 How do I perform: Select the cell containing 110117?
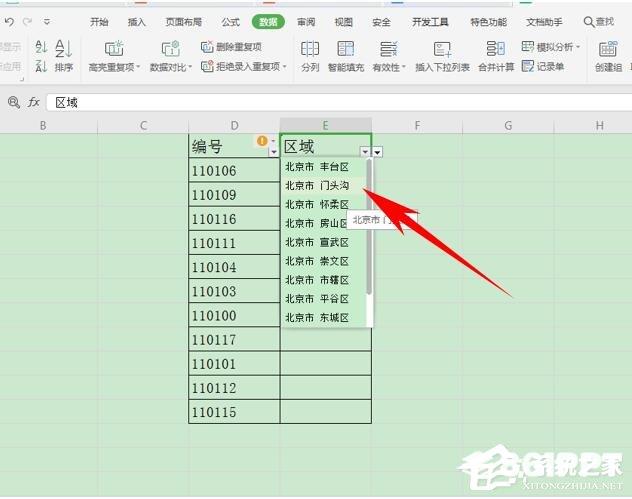234,339
